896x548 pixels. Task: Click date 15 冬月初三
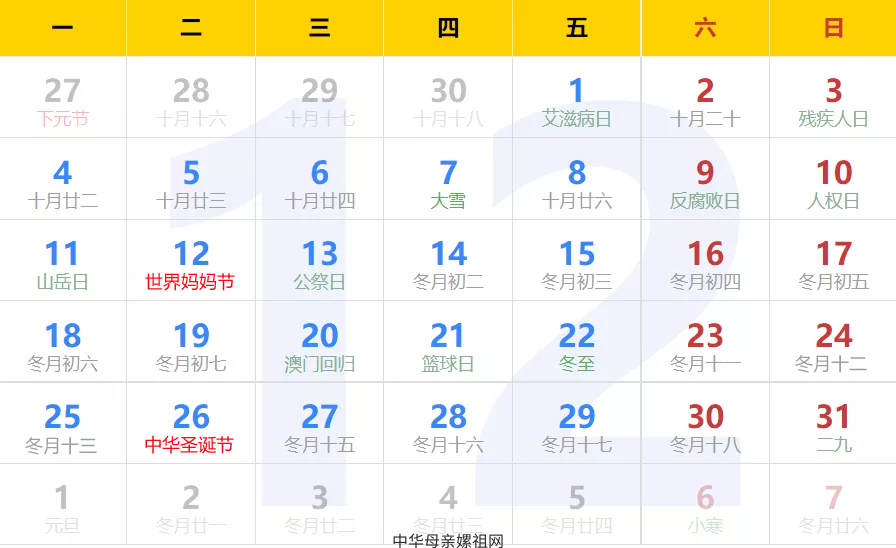point(577,261)
